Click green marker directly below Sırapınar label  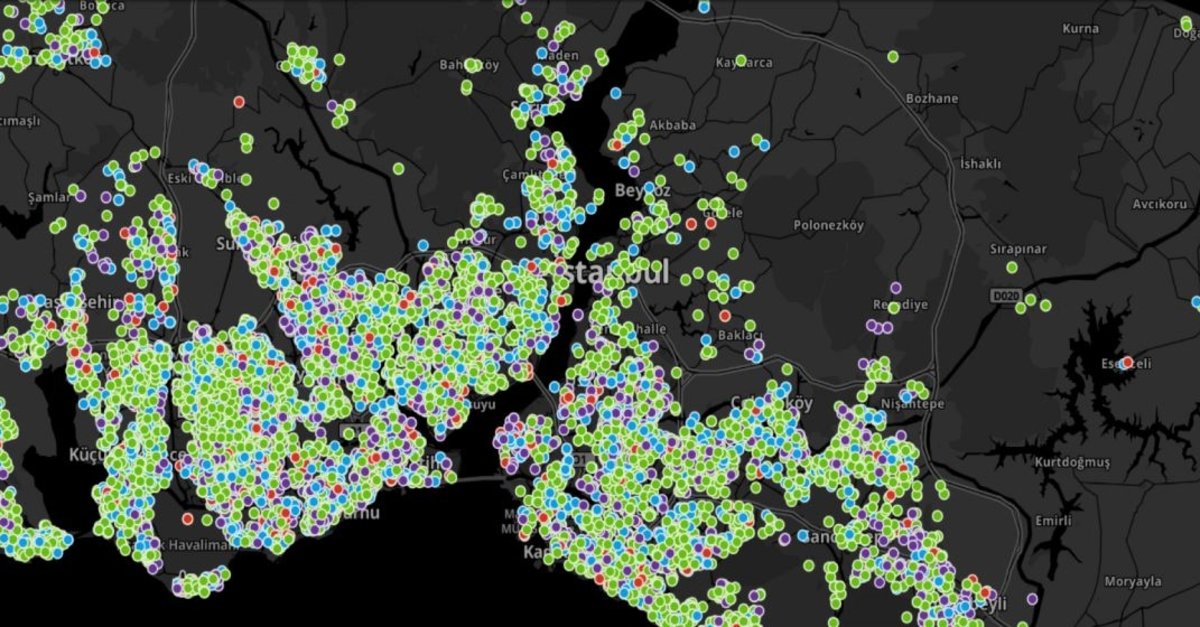[x=1012, y=267]
